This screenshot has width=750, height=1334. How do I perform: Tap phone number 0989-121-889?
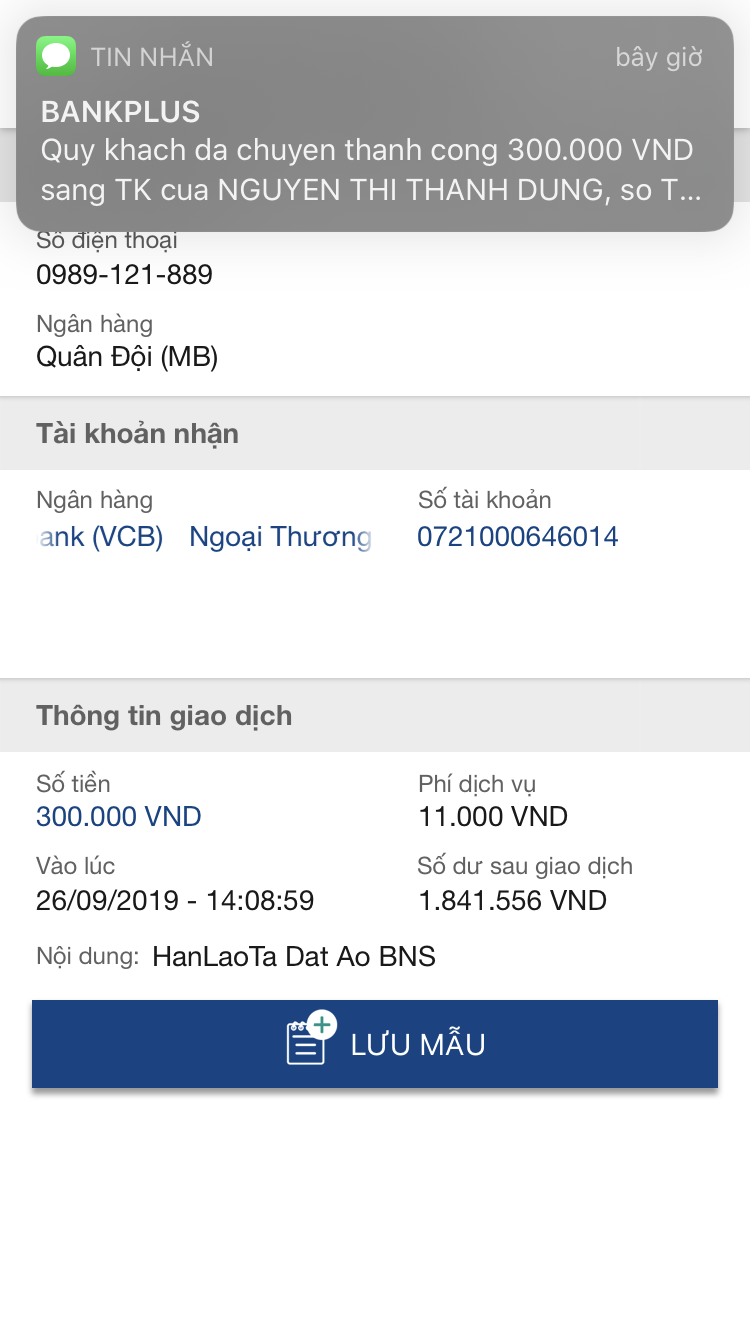coord(124,274)
